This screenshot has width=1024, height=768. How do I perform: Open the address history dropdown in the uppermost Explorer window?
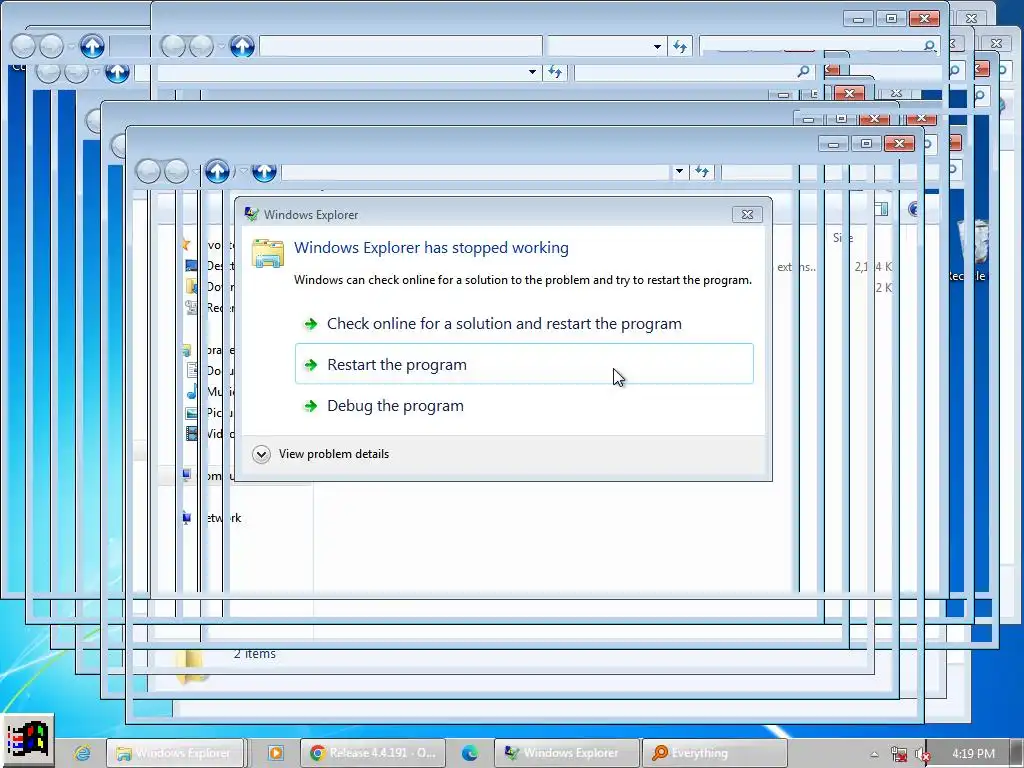point(657,46)
